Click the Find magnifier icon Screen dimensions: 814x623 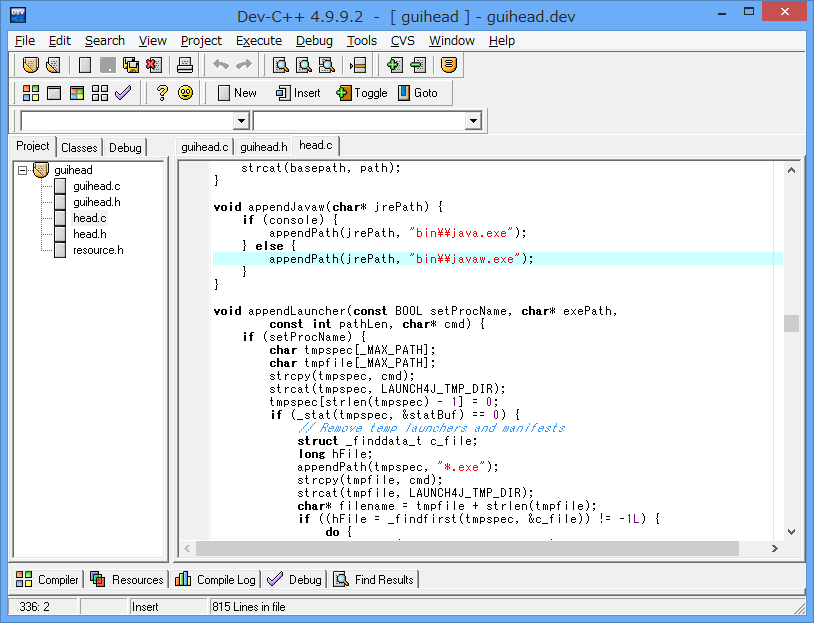(x=280, y=65)
